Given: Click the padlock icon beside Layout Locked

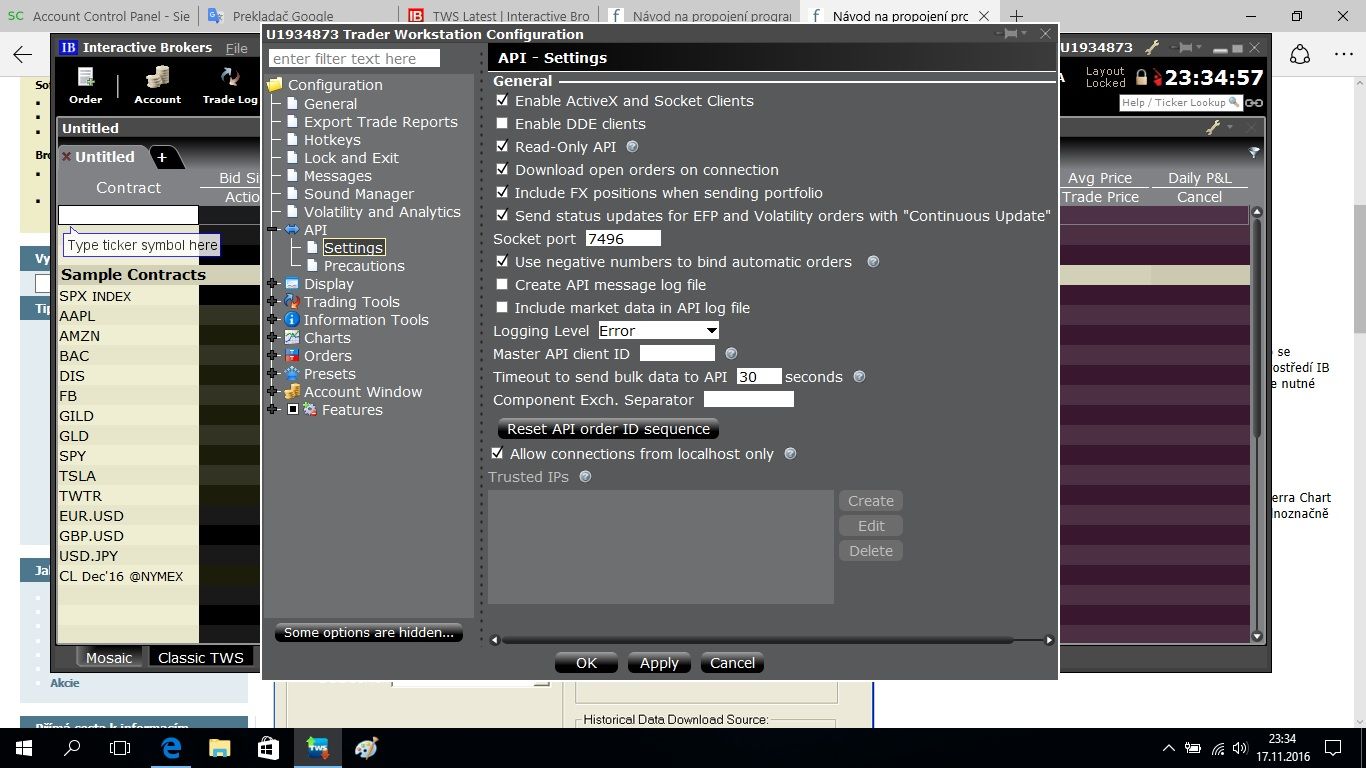Looking at the screenshot, I should pyautogui.click(x=1141, y=78).
